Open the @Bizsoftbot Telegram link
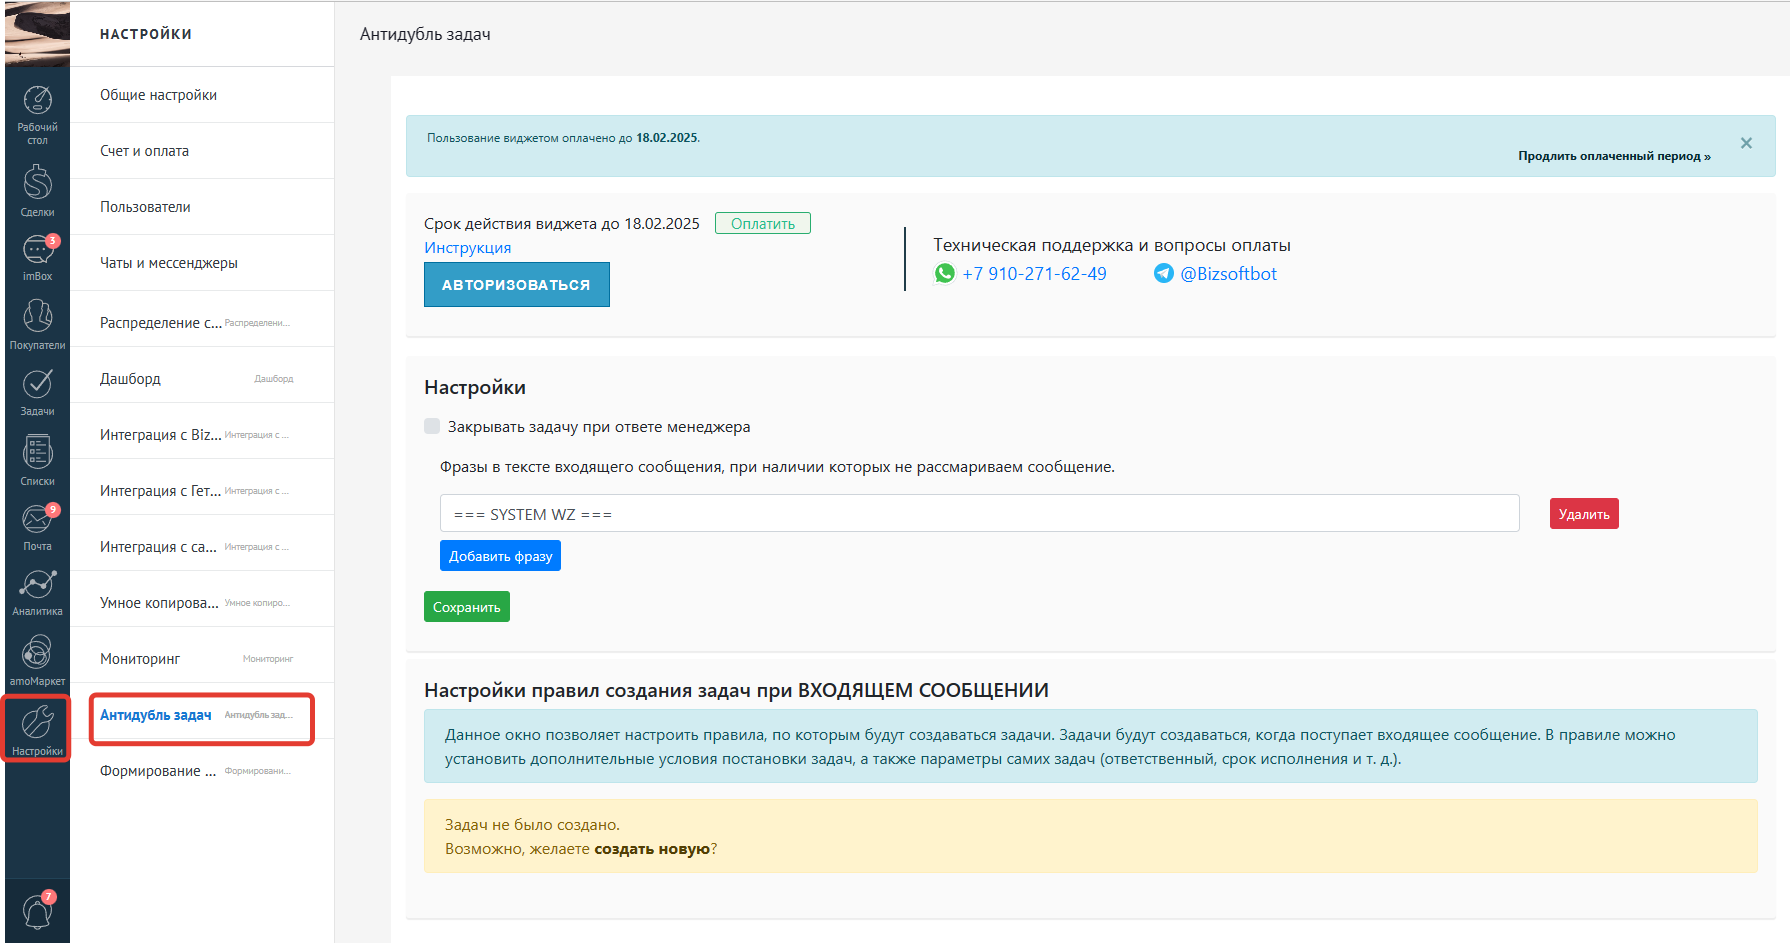Screen dimensions: 1790x943 click(1228, 274)
